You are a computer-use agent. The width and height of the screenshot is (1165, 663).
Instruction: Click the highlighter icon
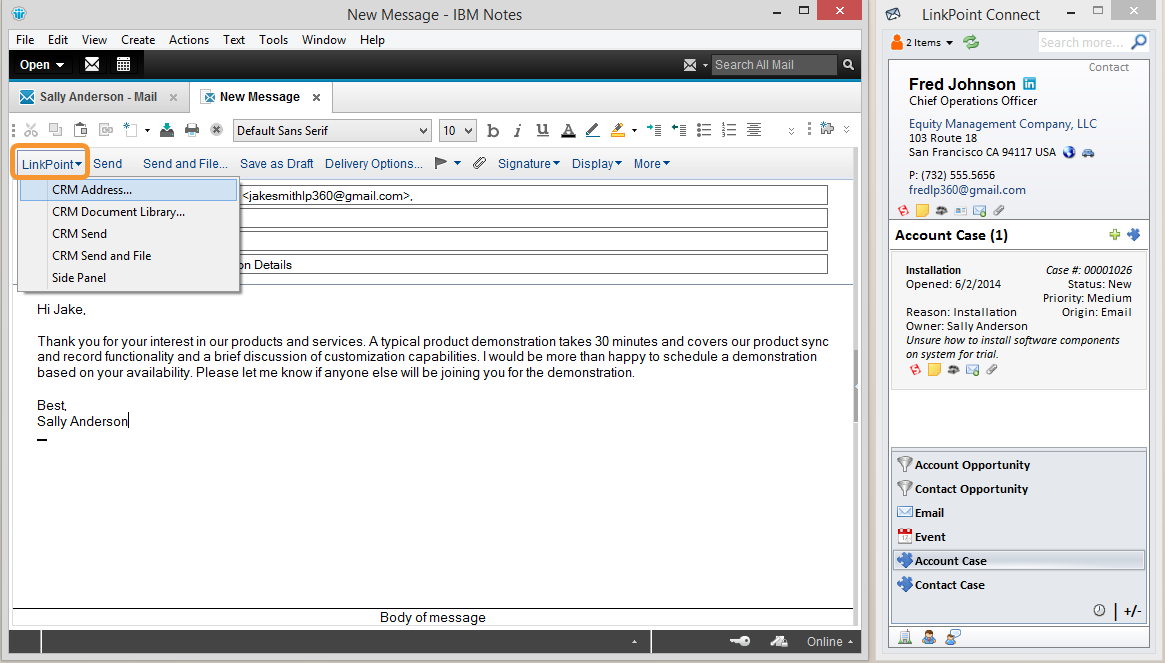tap(617, 131)
